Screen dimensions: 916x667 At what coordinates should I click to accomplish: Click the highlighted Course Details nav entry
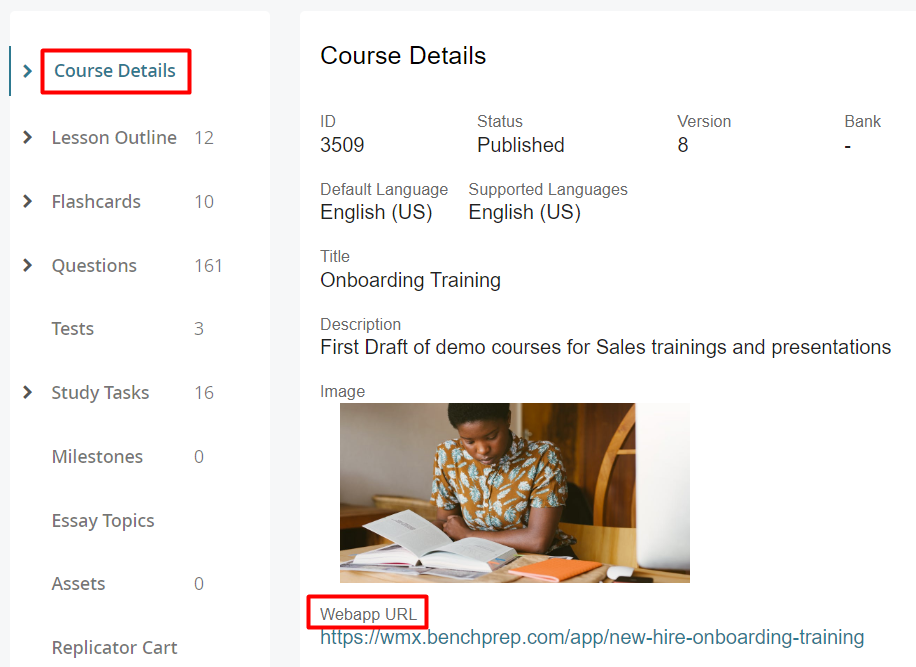(115, 71)
